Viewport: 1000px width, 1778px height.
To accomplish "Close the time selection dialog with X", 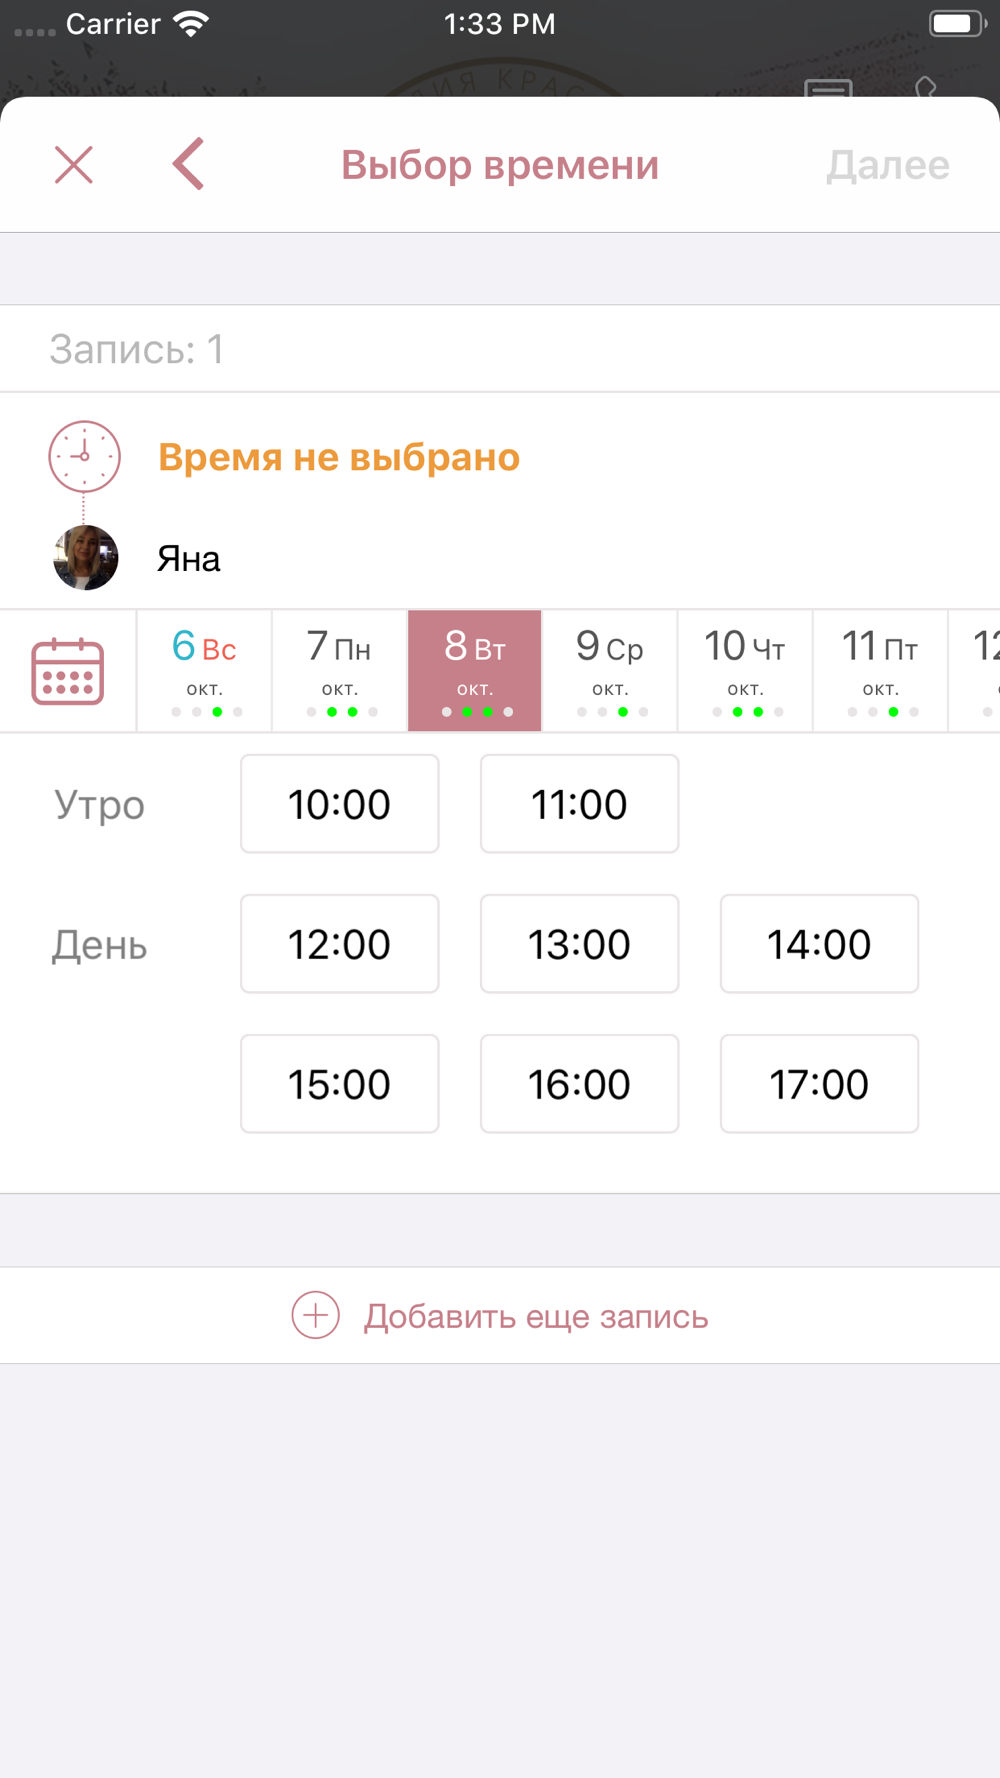I will (74, 165).
